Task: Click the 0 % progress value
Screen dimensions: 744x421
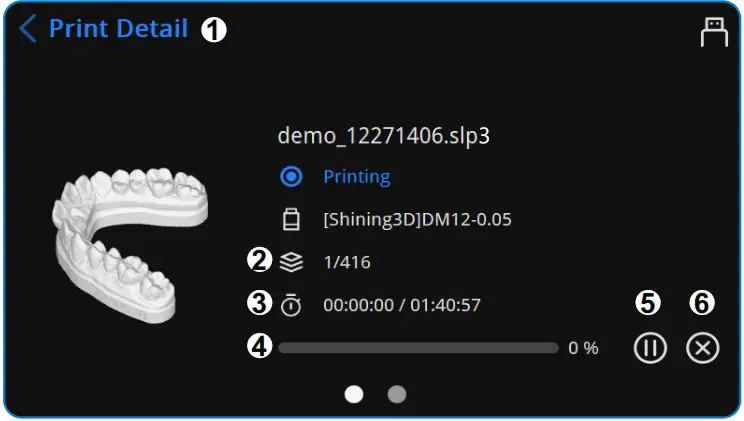Action: point(583,348)
